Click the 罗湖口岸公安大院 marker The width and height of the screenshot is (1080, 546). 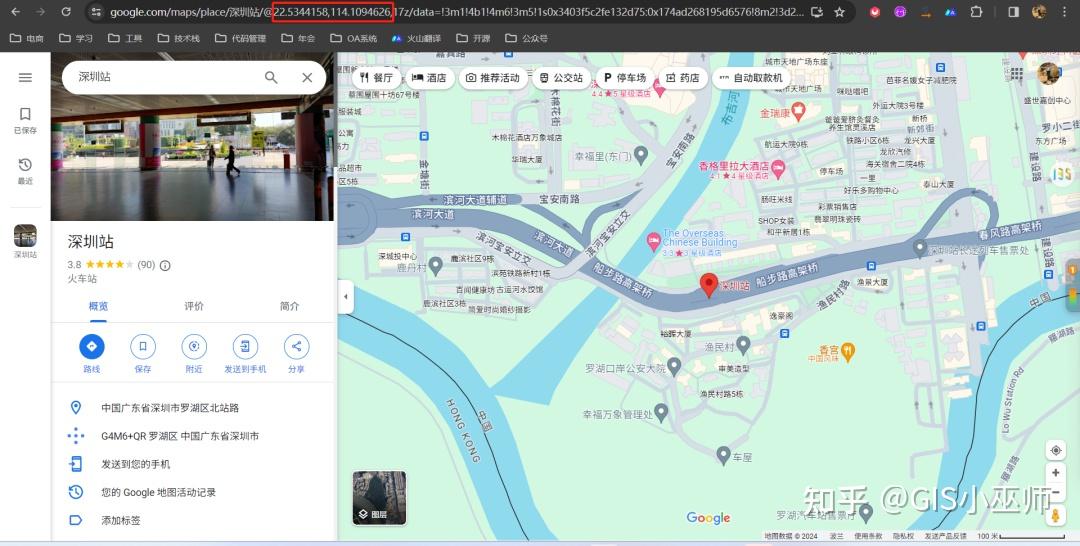[x=674, y=366]
